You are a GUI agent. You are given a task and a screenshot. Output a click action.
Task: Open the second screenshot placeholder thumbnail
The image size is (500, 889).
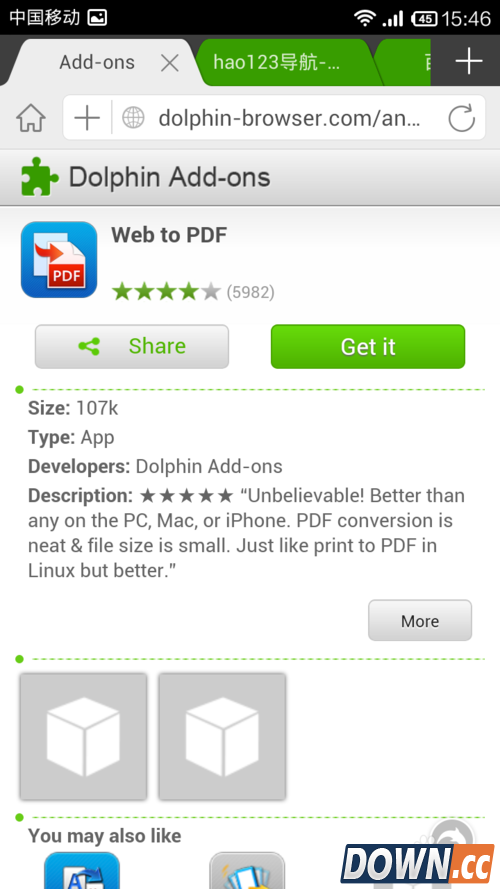click(222, 736)
